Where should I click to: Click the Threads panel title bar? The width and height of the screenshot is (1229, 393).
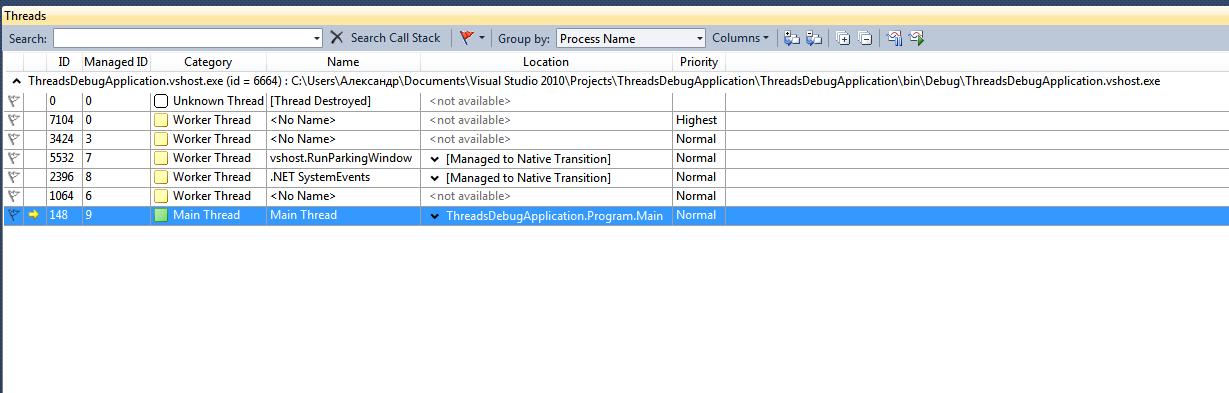(614, 16)
